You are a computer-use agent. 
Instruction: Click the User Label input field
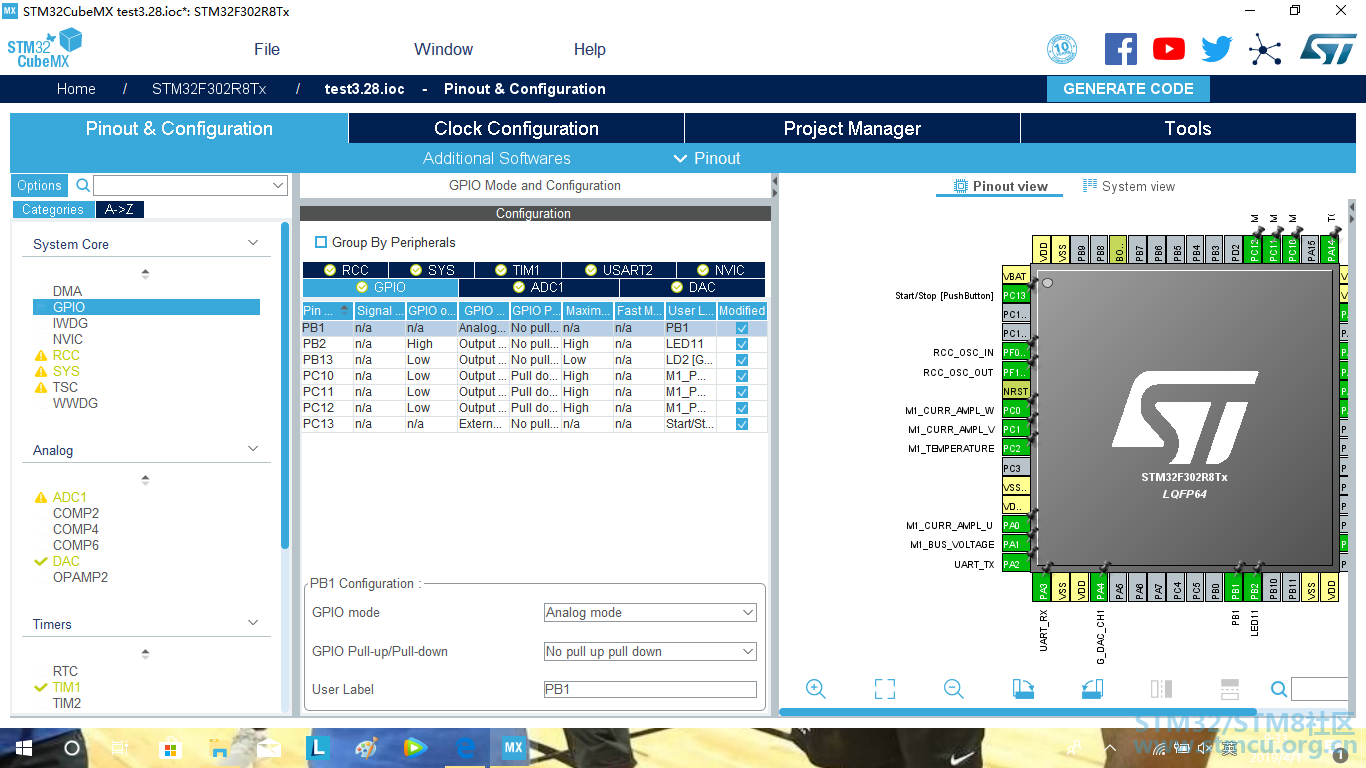coord(650,689)
